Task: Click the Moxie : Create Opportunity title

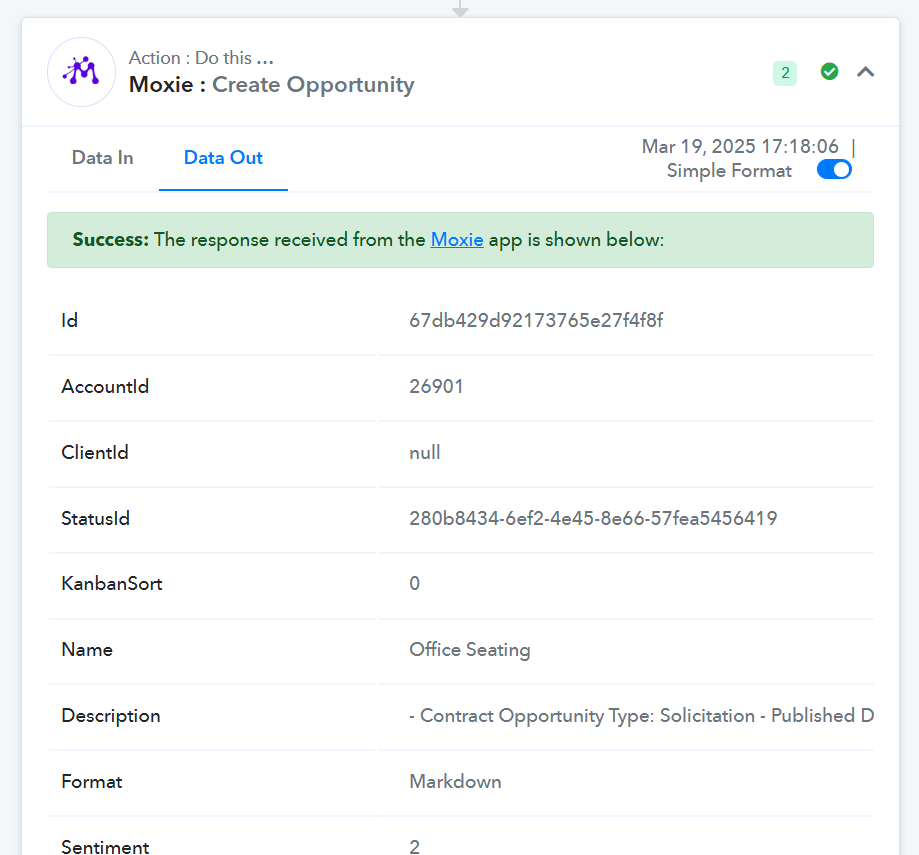Action: click(x=272, y=84)
